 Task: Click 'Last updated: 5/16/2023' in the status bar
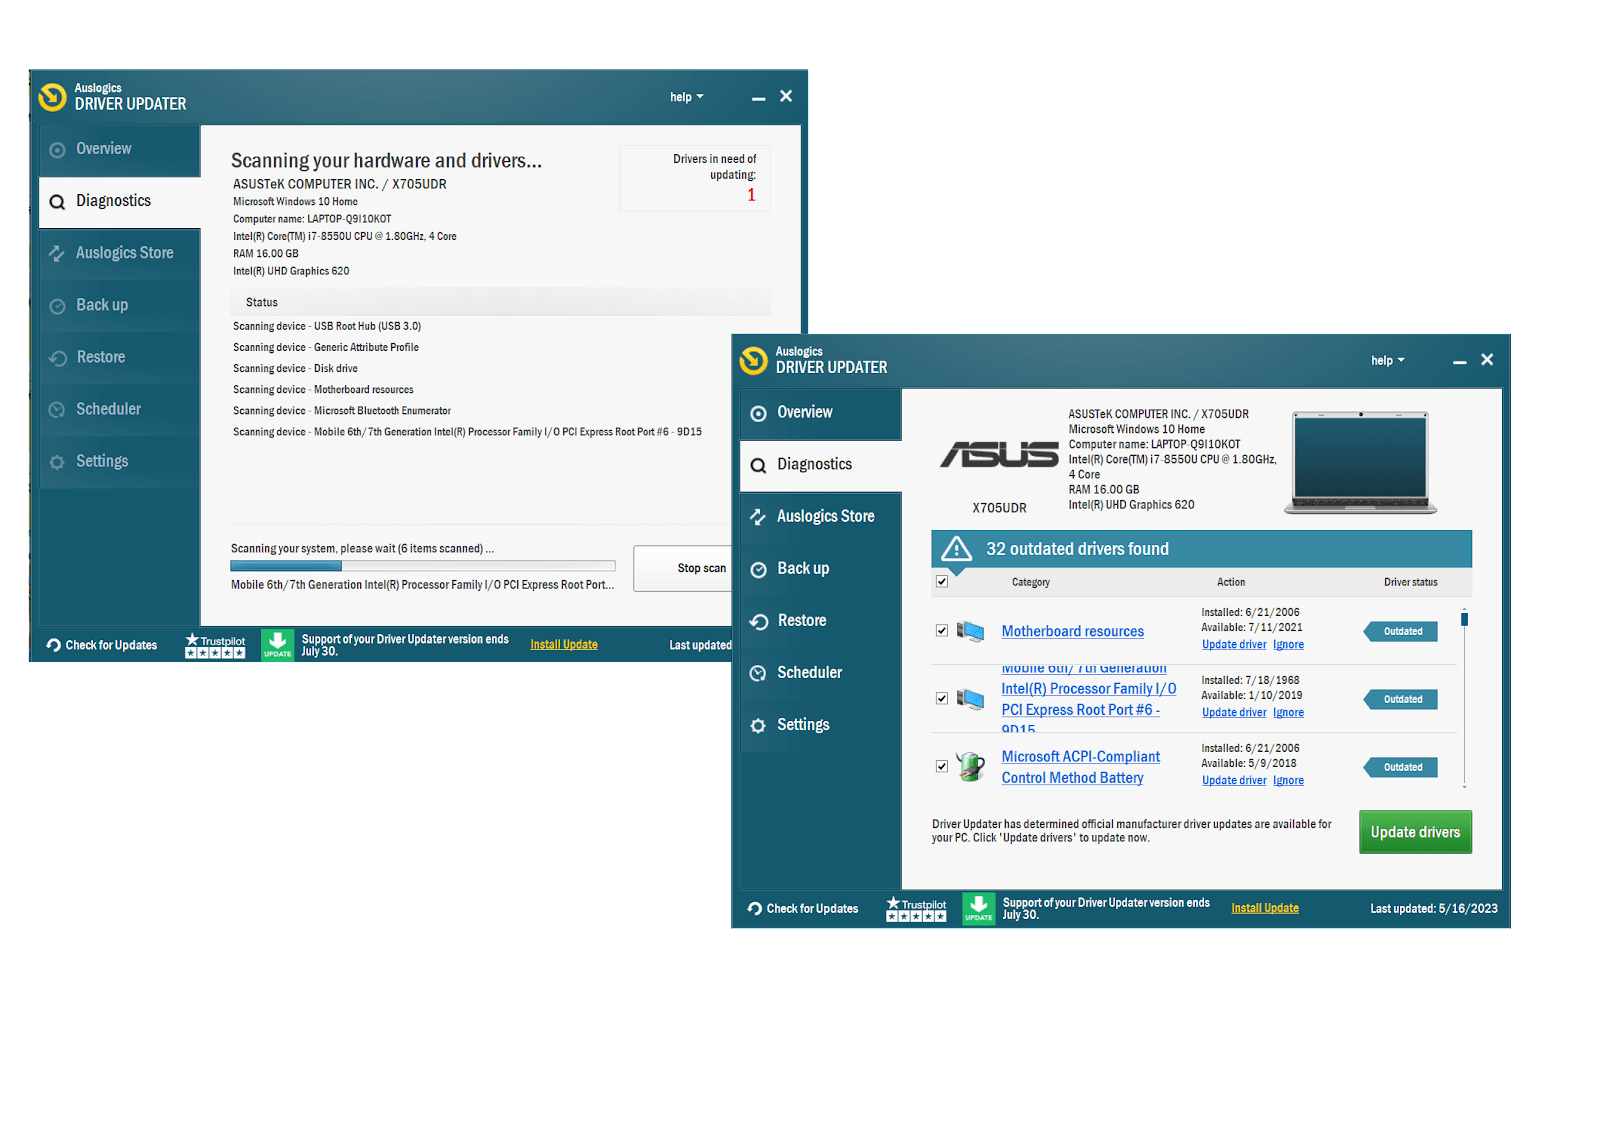(x=1434, y=909)
